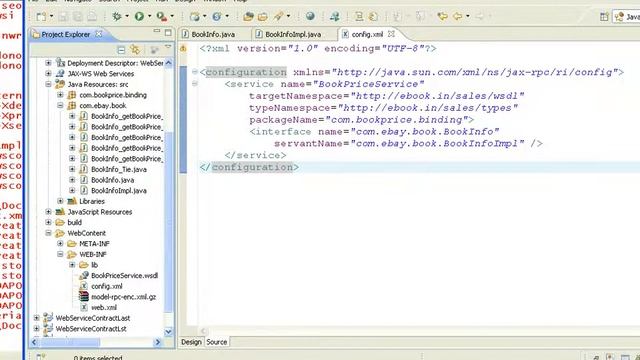This screenshot has width=640, height=360.
Task: Click Project Explorer scroll up arrow
Action: [168, 63]
